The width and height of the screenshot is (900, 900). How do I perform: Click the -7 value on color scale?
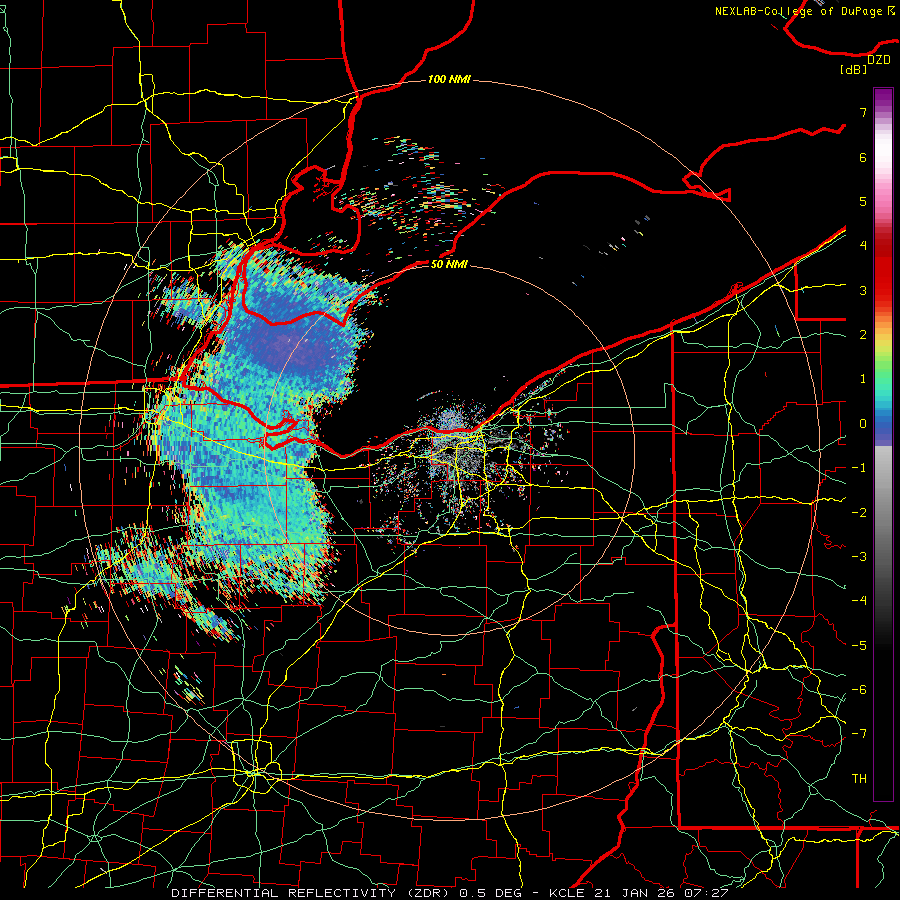[x=859, y=734]
